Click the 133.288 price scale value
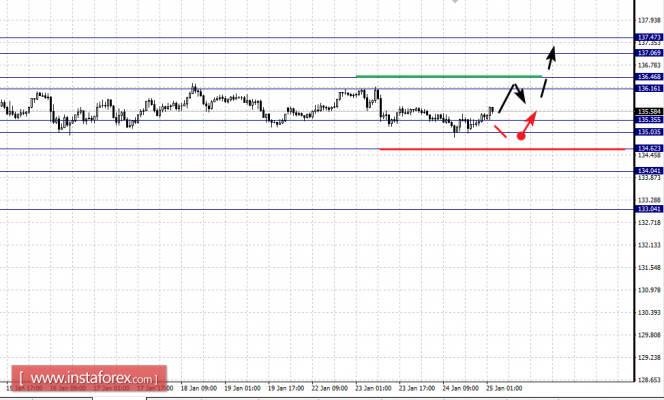 (649, 200)
